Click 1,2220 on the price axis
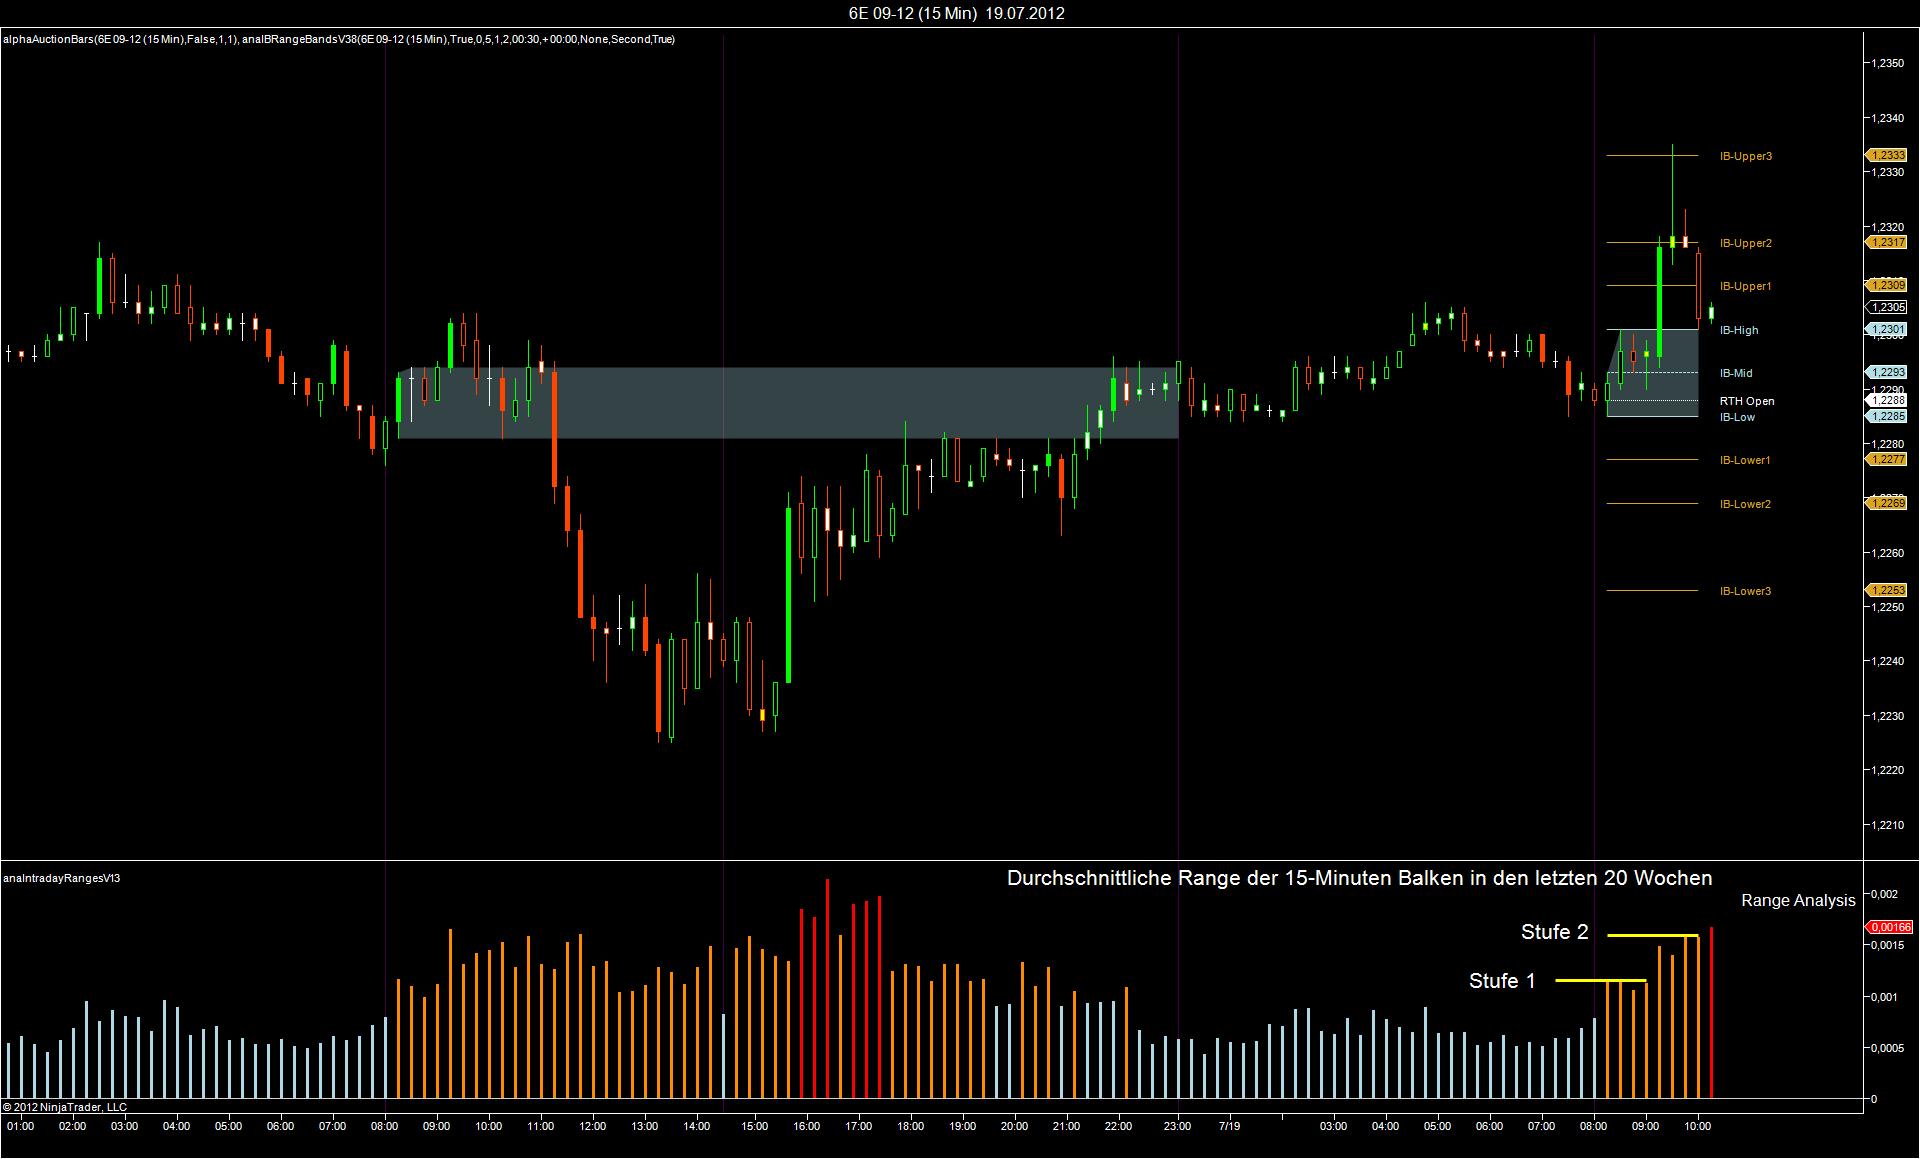Screen dimensions: 1920x1159 (1889, 770)
